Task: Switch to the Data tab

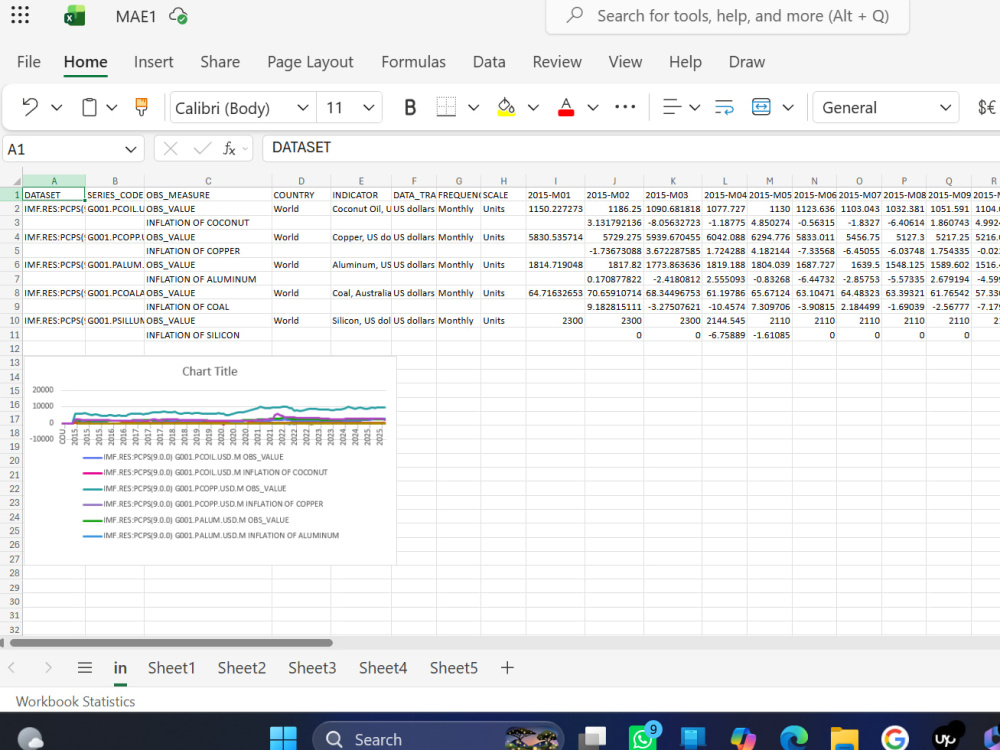Action: click(x=489, y=62)
